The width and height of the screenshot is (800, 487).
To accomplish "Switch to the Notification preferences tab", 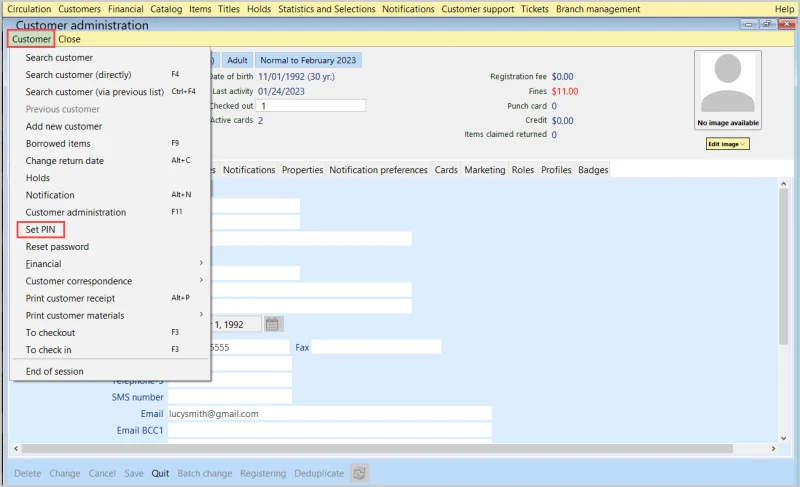I will pyautogui.click(x=378, y=170).
